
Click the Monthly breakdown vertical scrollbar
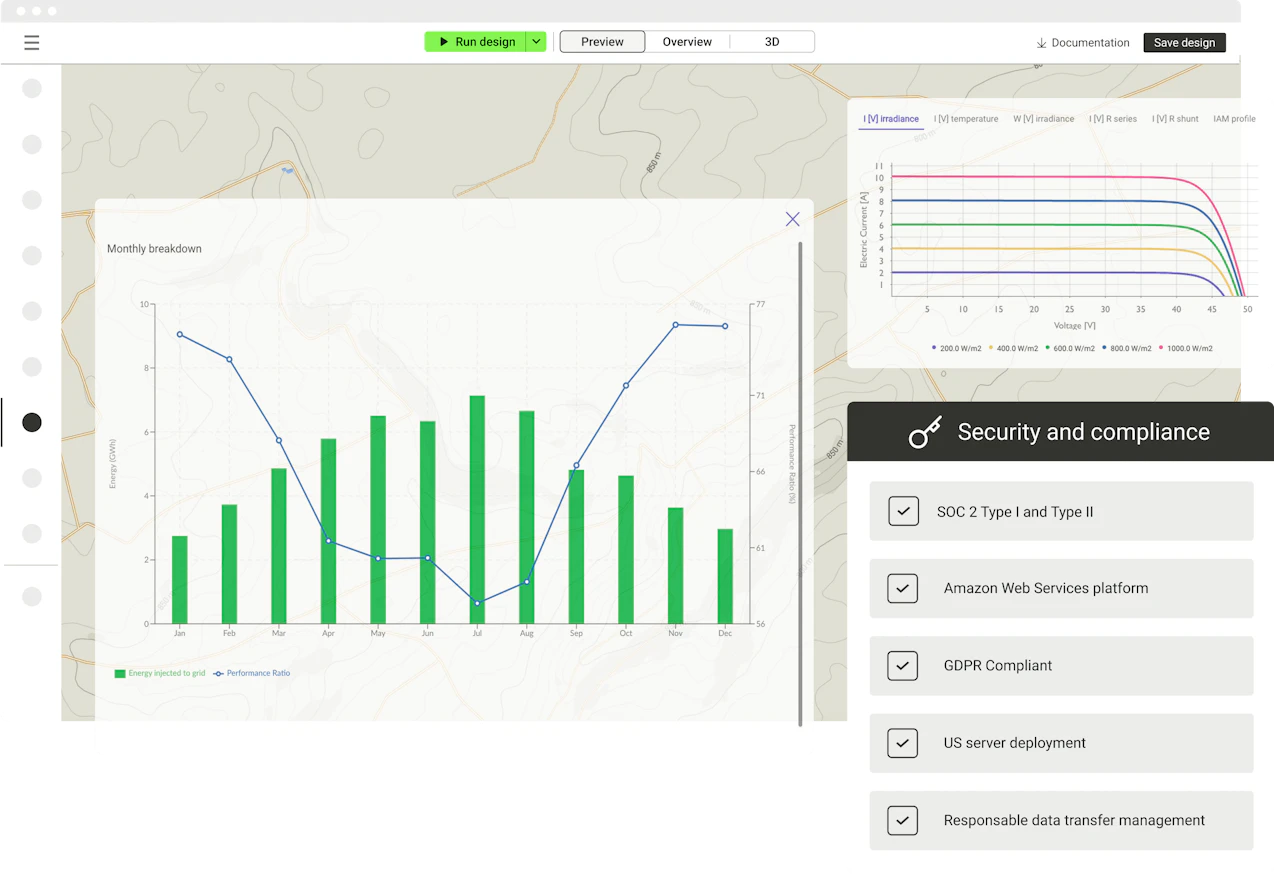click(800, 483)
